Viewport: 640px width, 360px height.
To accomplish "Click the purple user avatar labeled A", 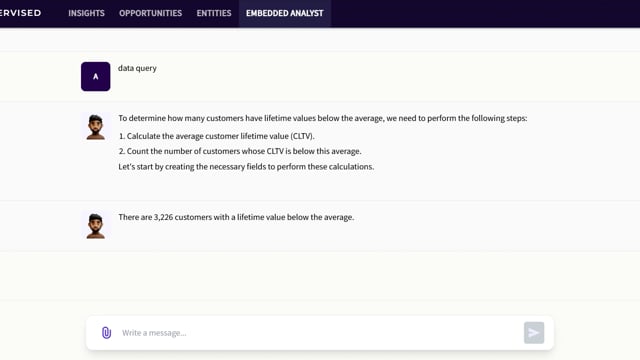I will tap(96, 76).
